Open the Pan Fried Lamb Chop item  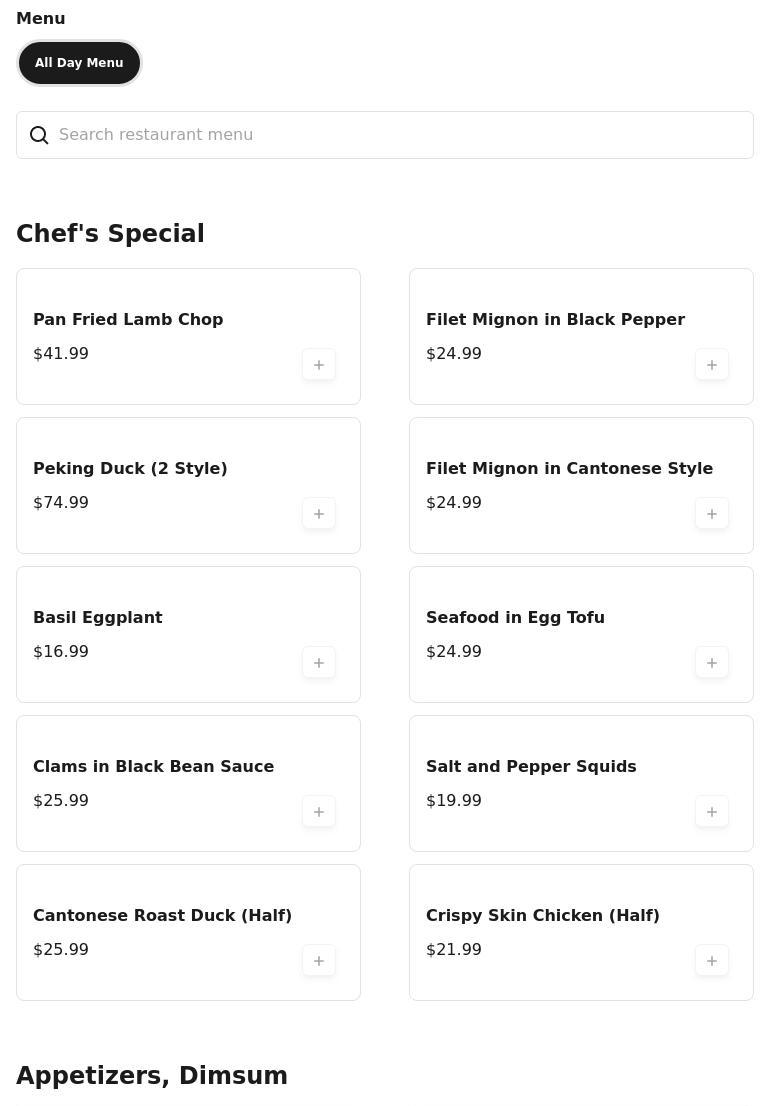[x=128, y=320]
